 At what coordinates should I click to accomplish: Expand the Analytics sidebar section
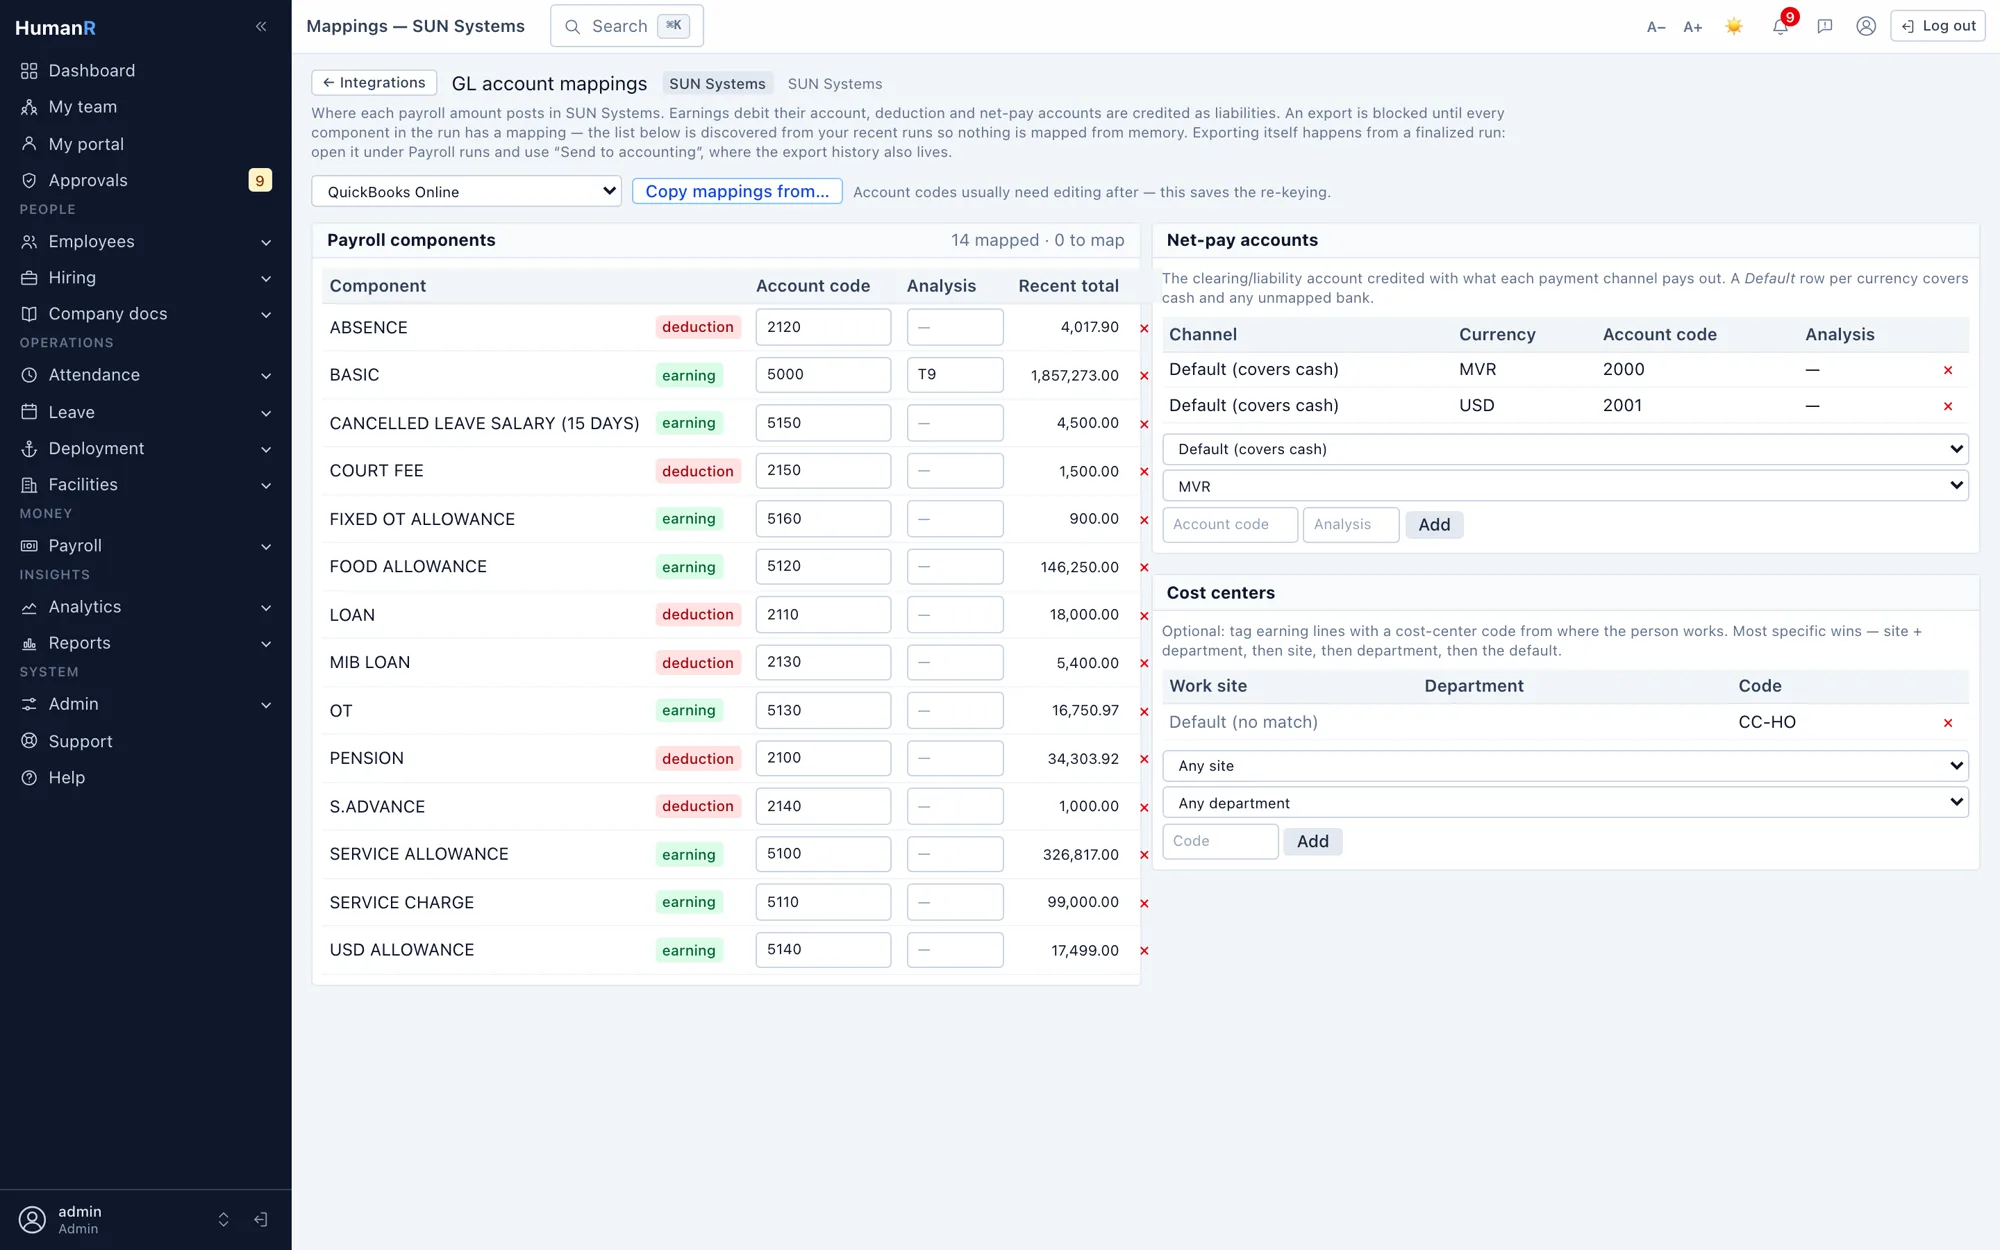146,607
